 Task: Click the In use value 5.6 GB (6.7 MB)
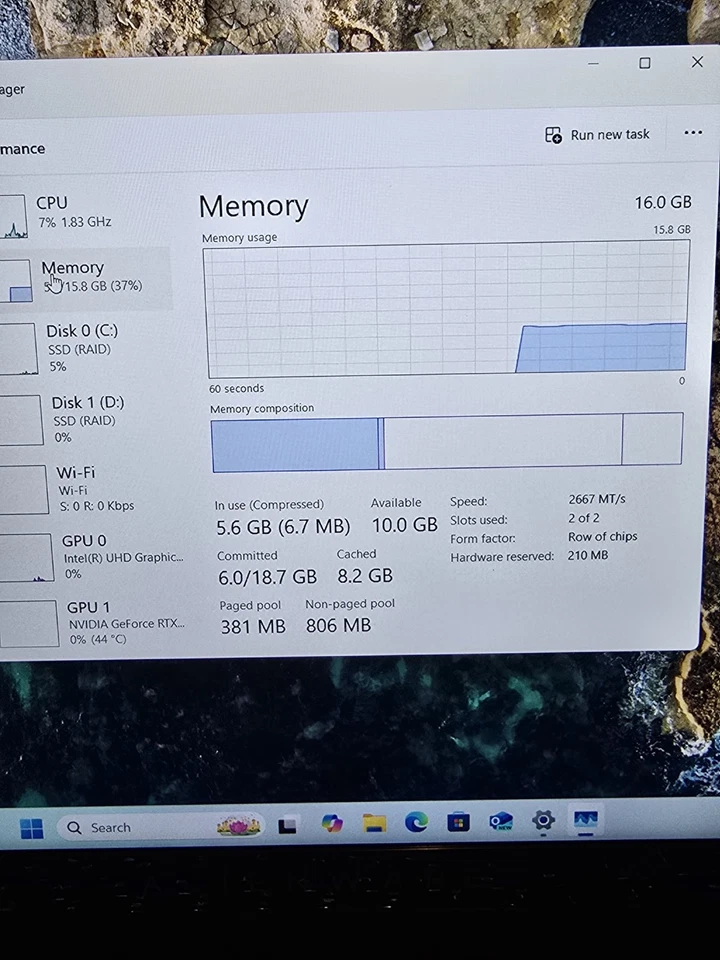click(283, 527)
